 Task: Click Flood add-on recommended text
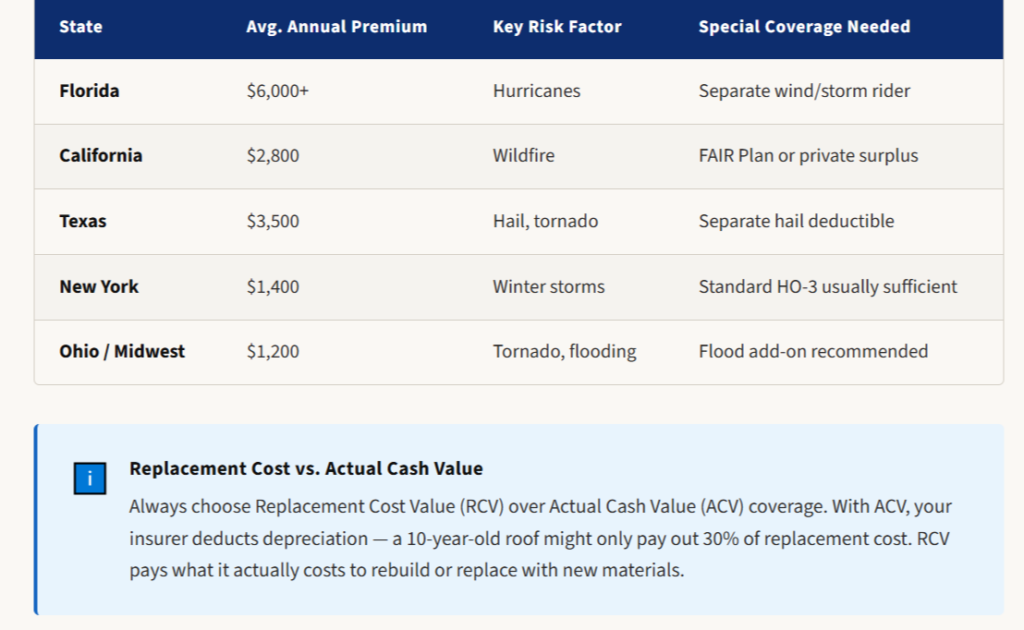pyautogui.click(x=813, y=352)
